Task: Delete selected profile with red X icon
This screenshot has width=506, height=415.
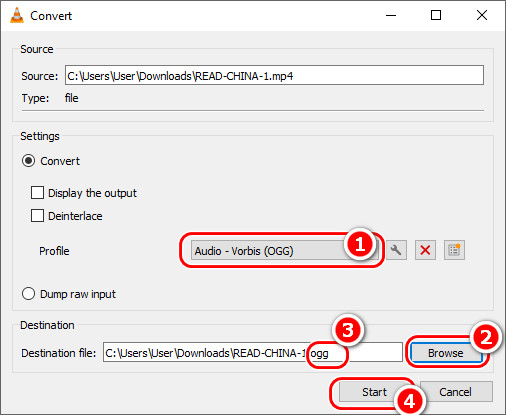Action: pos(425,250)
